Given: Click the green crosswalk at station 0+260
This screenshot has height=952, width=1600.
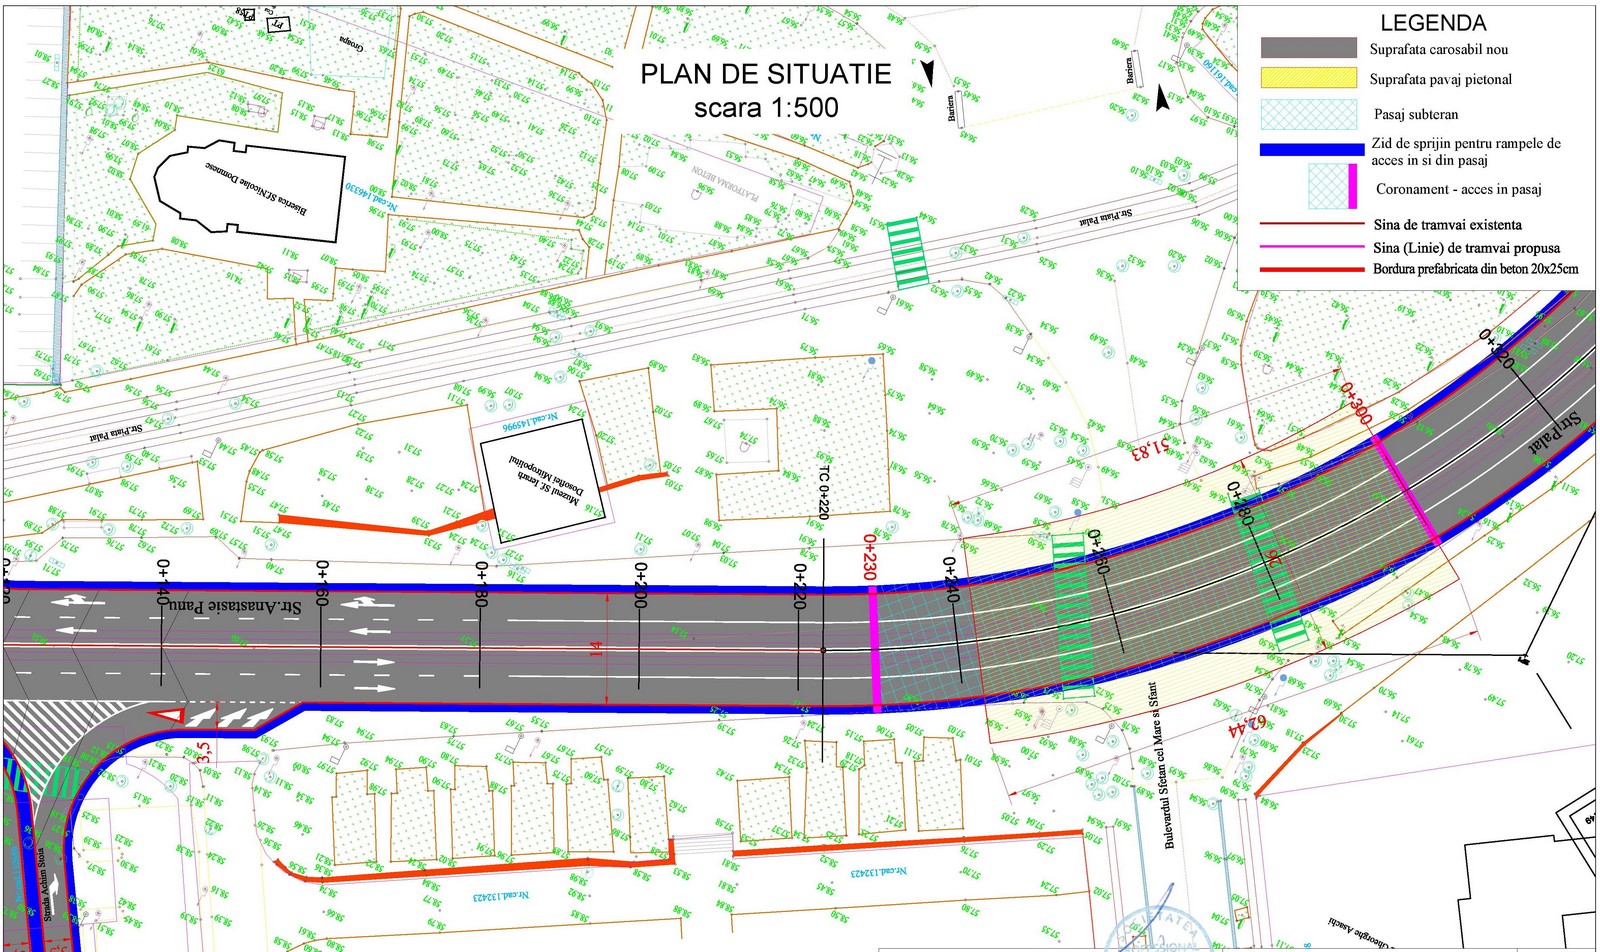Looking at the screenshot, I should 1070,615.
